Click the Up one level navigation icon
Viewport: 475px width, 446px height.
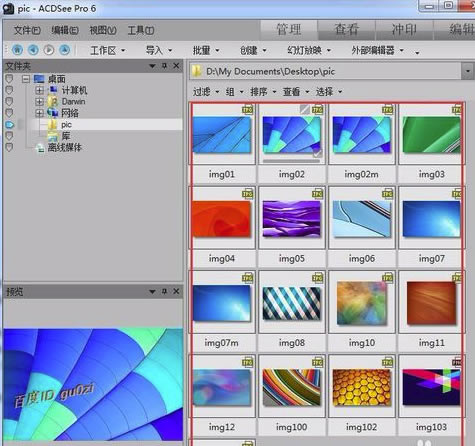(x=65, y=50)
